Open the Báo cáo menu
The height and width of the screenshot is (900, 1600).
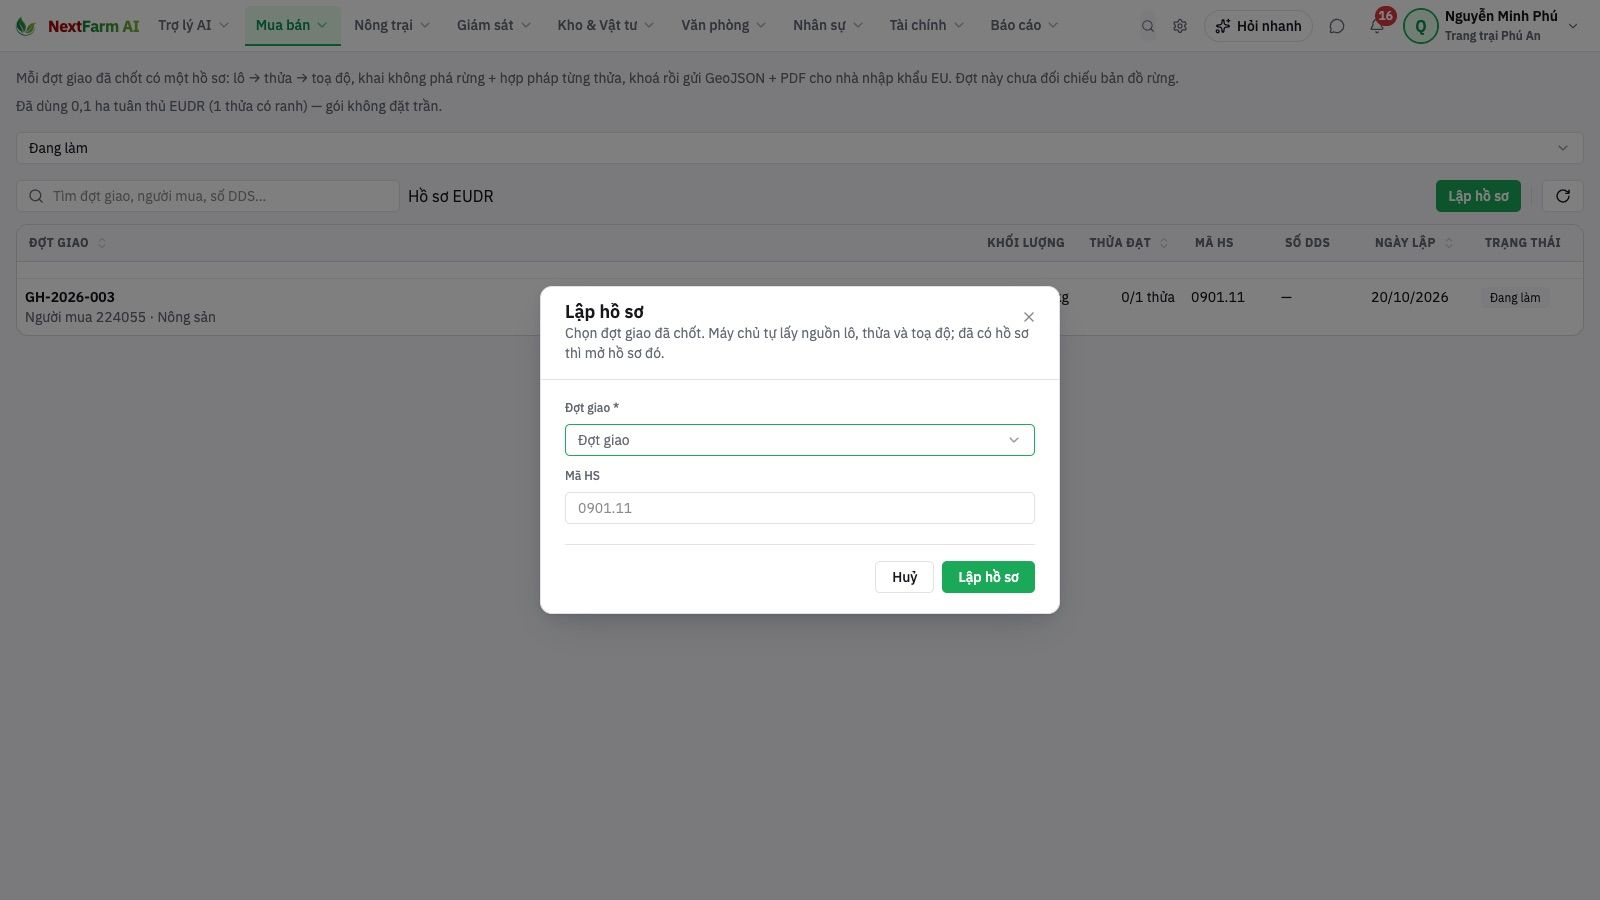pyautogui.click(x=1024, y=25)
